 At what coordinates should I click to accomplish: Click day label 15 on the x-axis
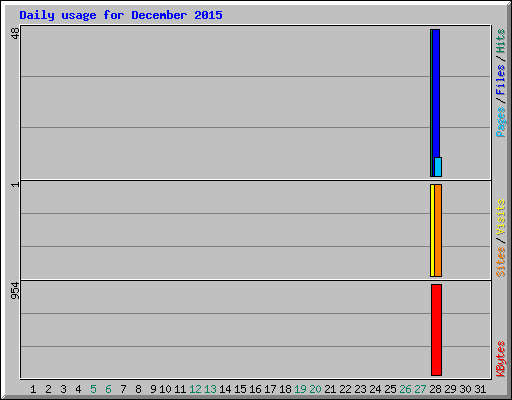click(240, 389)
